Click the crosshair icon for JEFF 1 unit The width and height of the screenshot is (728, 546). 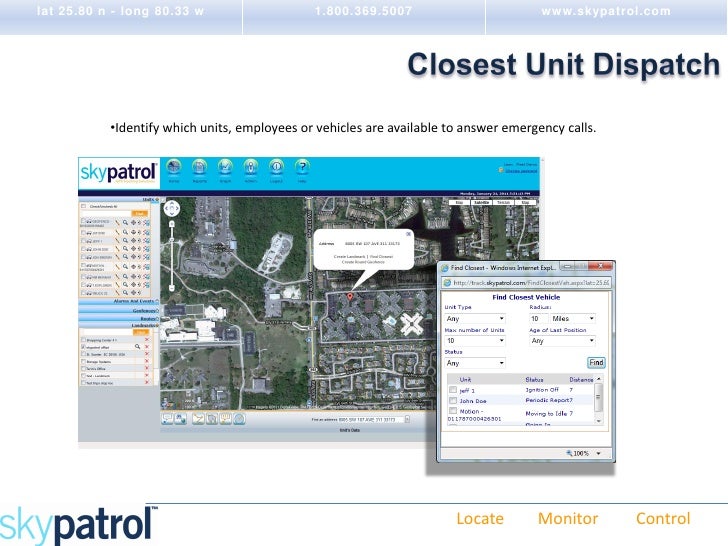pos(134,240)
